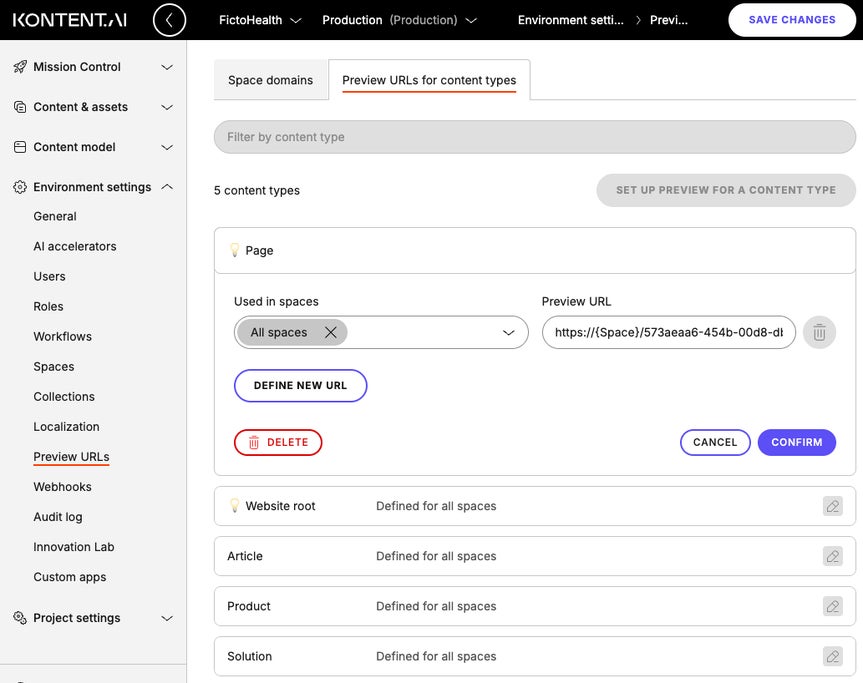This screenshot has height=683, width=863.
Task: Click the Previ... breadcrumb
Action: pos(669,20)
